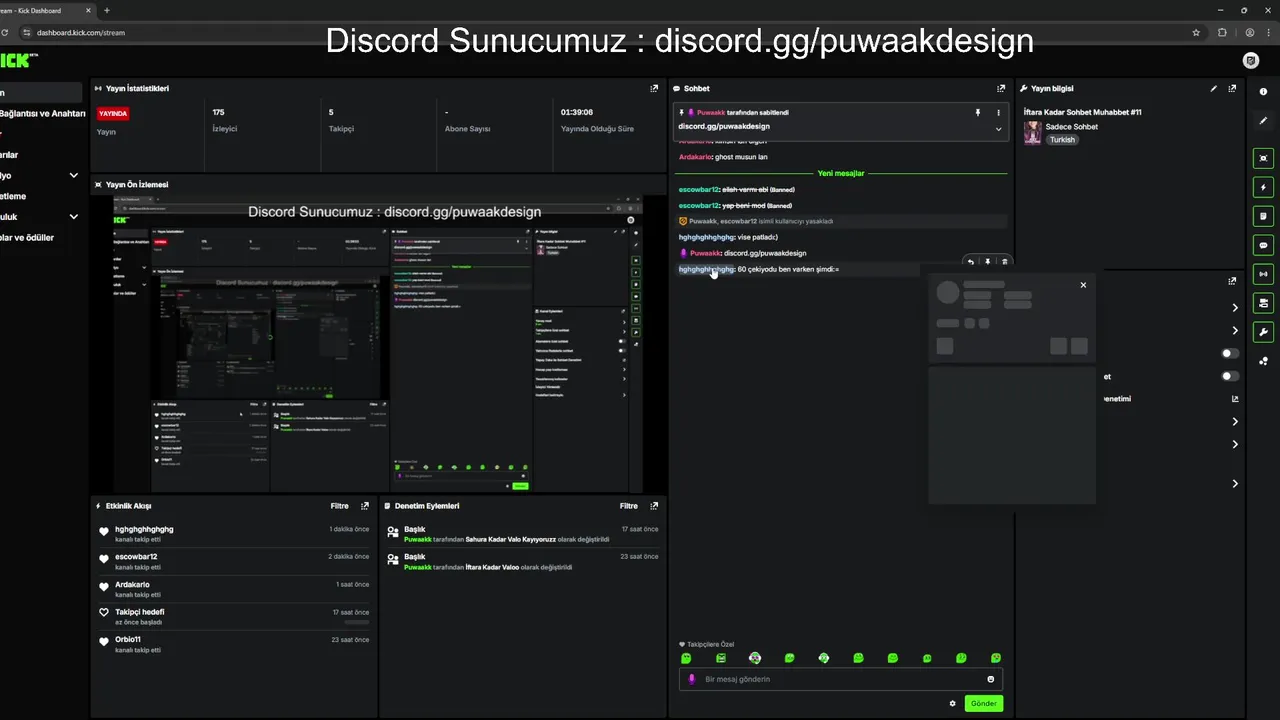Click the '01:39:08' live duration value
Image resolution: width=1280 pixels, height=720 pixels.
(x=577, y=112)
